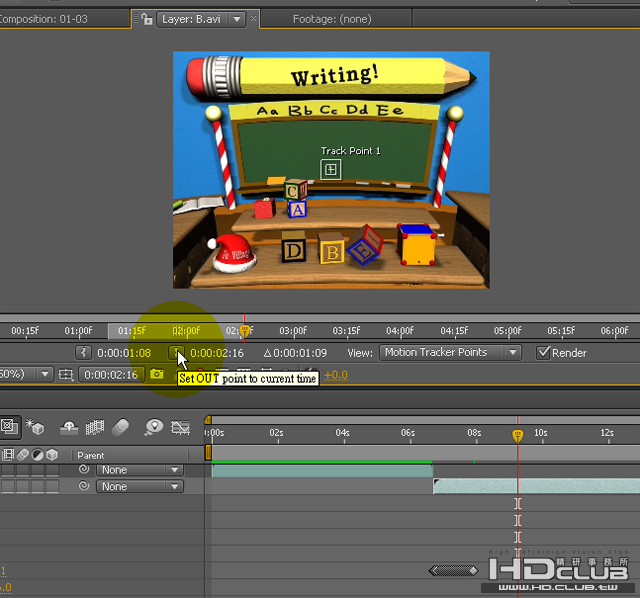Open first layer's Parent None dropdown
The width and height of the screenshot is (640, 598).
[139, 470]
